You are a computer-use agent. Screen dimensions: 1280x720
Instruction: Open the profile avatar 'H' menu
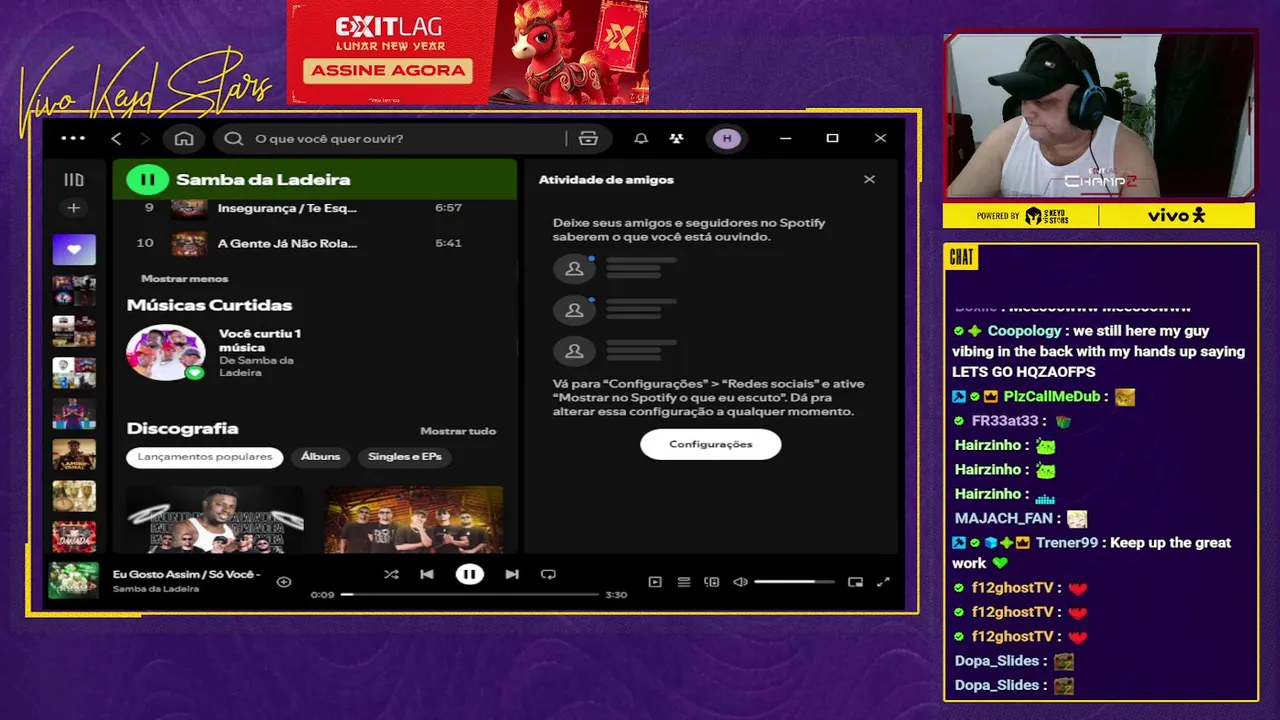[727, 139]
